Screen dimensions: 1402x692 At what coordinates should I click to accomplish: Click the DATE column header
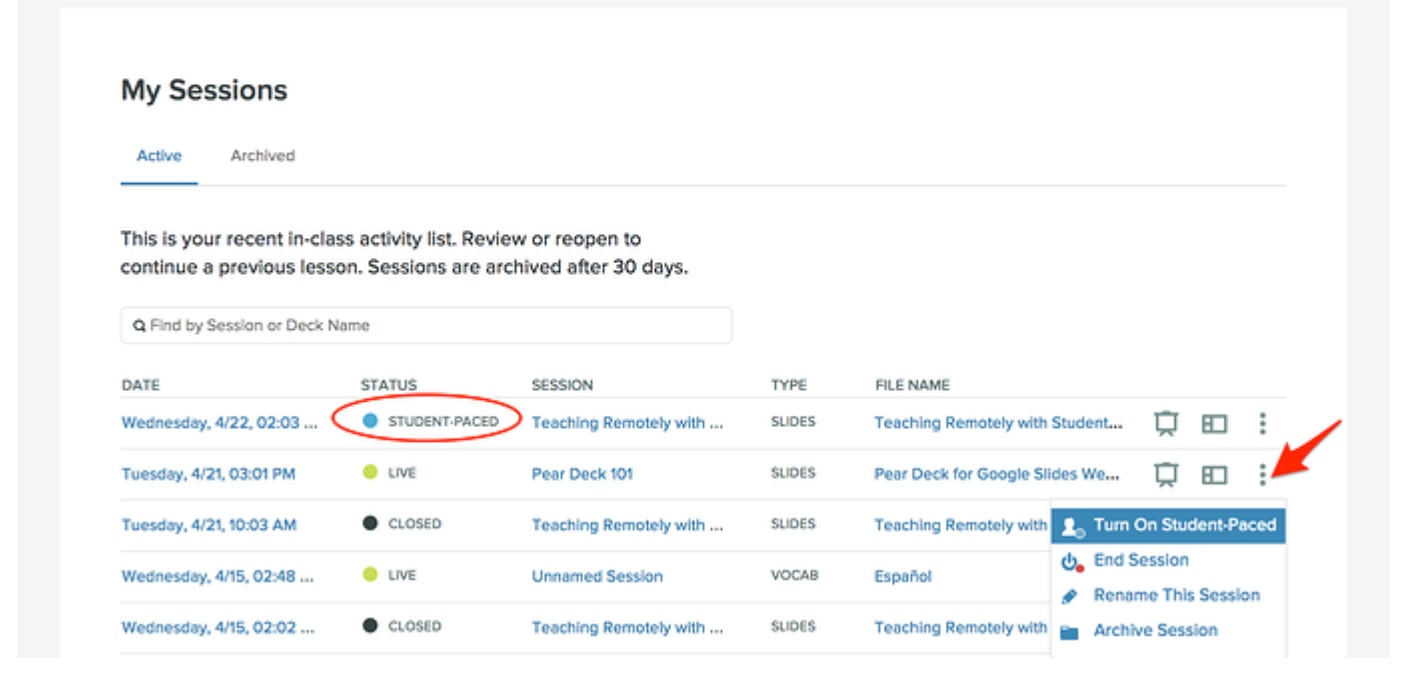(x=140, y=385)
